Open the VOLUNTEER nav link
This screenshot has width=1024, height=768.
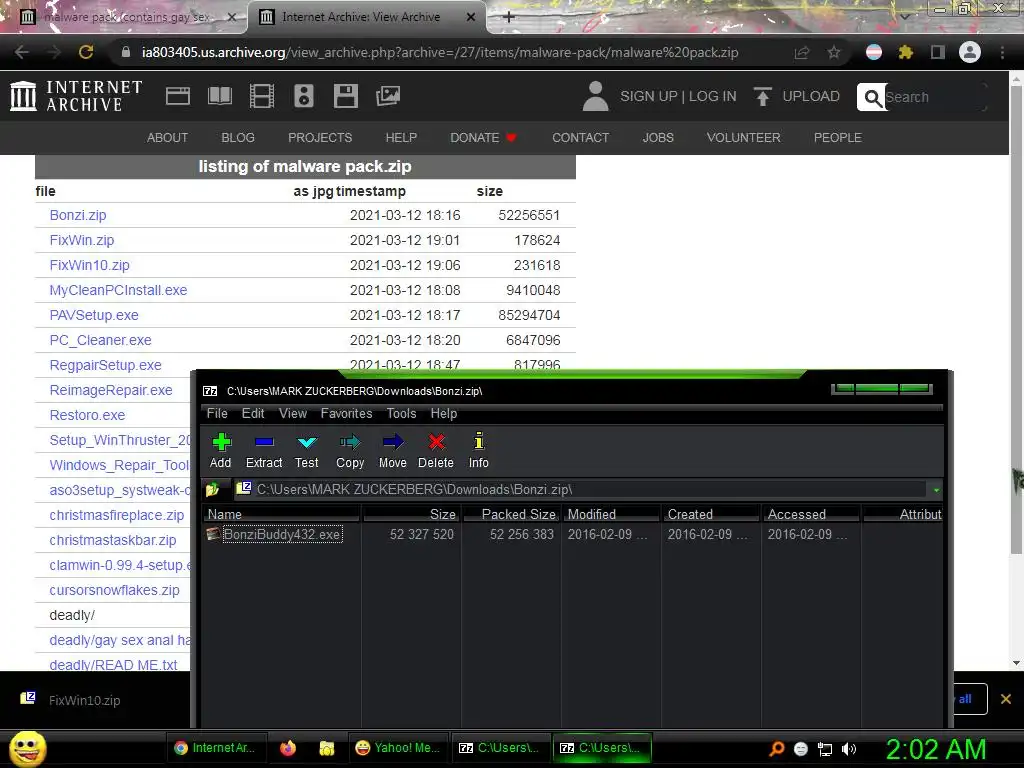[x=743, y=138]
